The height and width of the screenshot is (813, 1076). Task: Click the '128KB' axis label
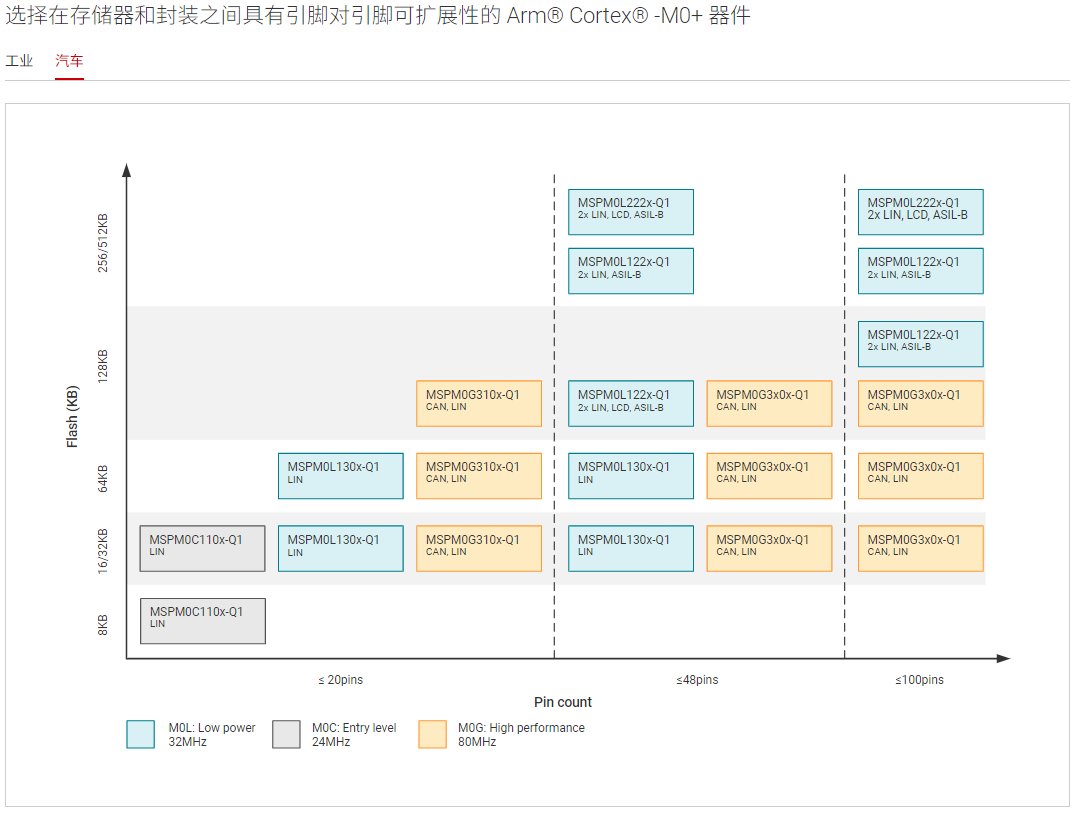[102, 366]
